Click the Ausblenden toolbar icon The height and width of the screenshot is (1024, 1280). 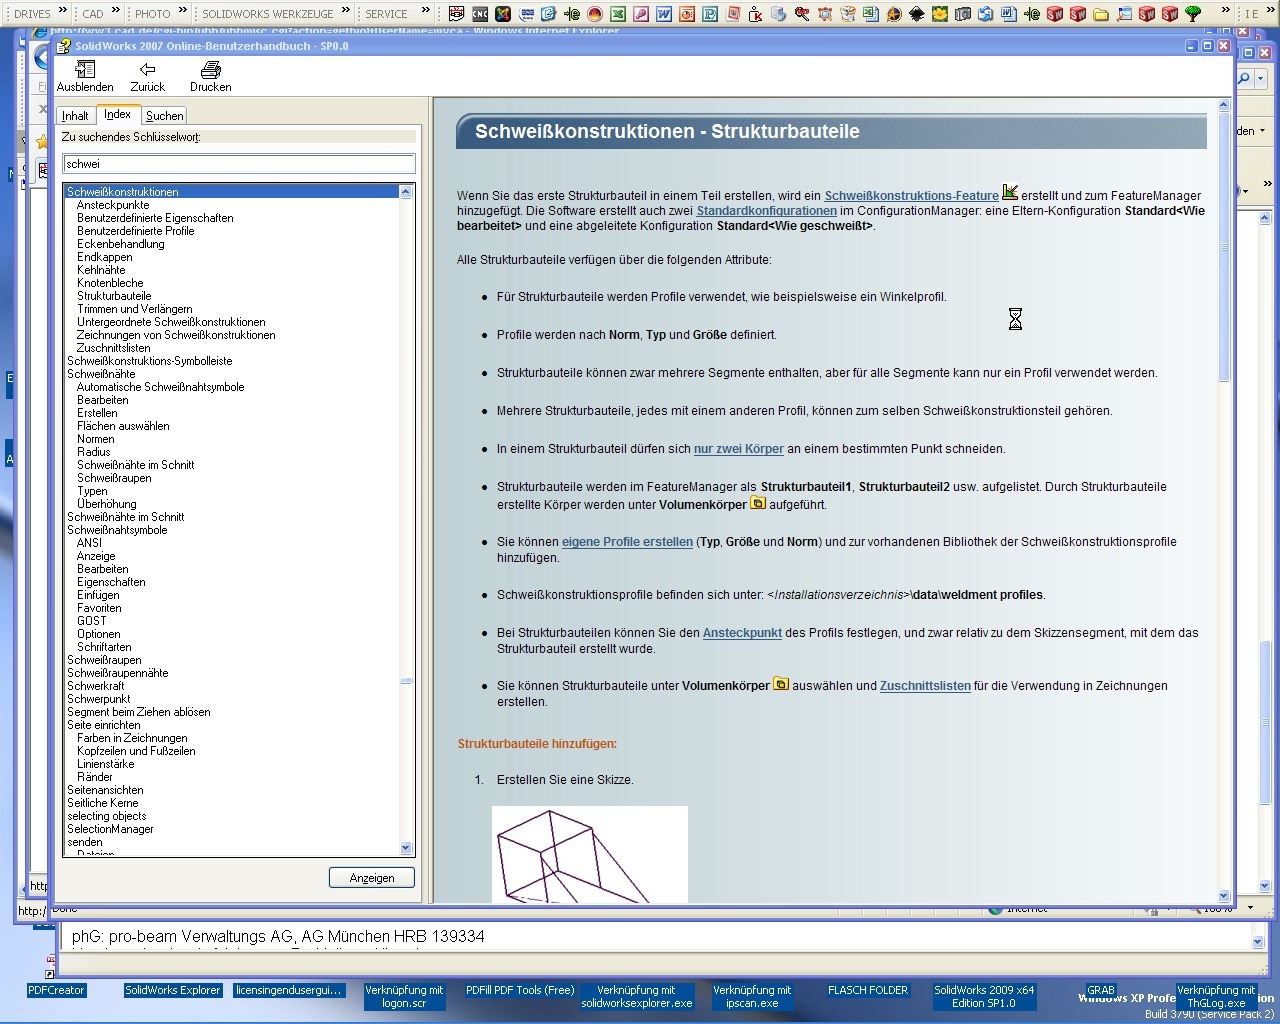[85, 69]
